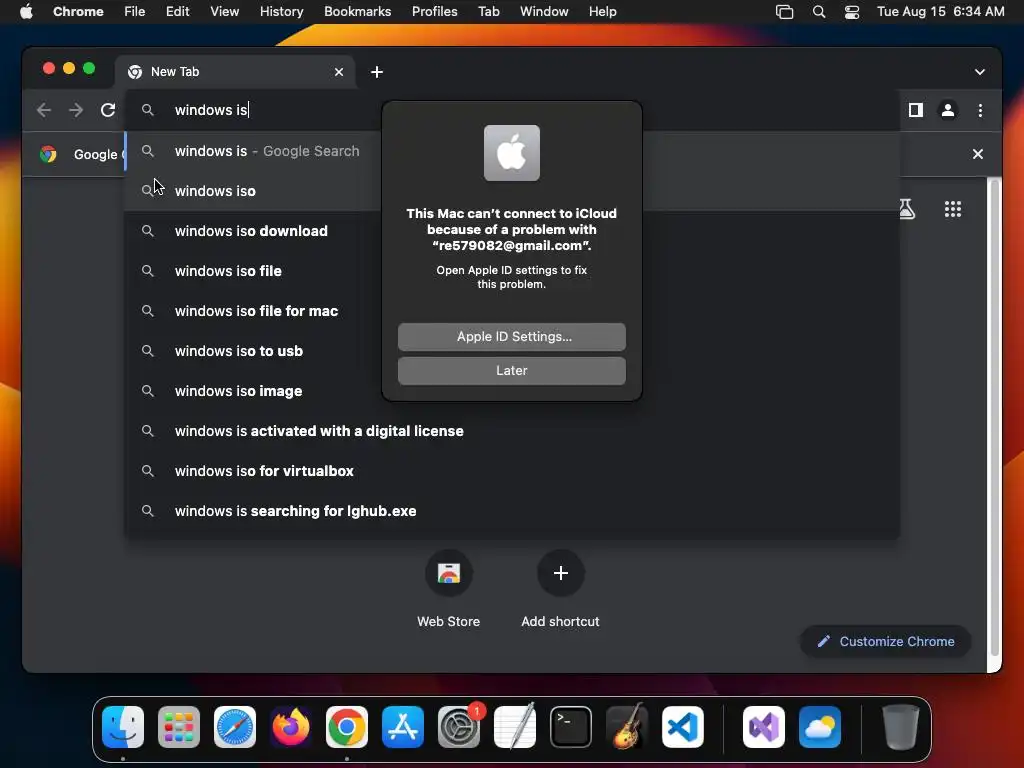This screenshot has height=768, width=1024.
Task: Open the Chrome three-dot menu
Action: (x=980, y=110)
